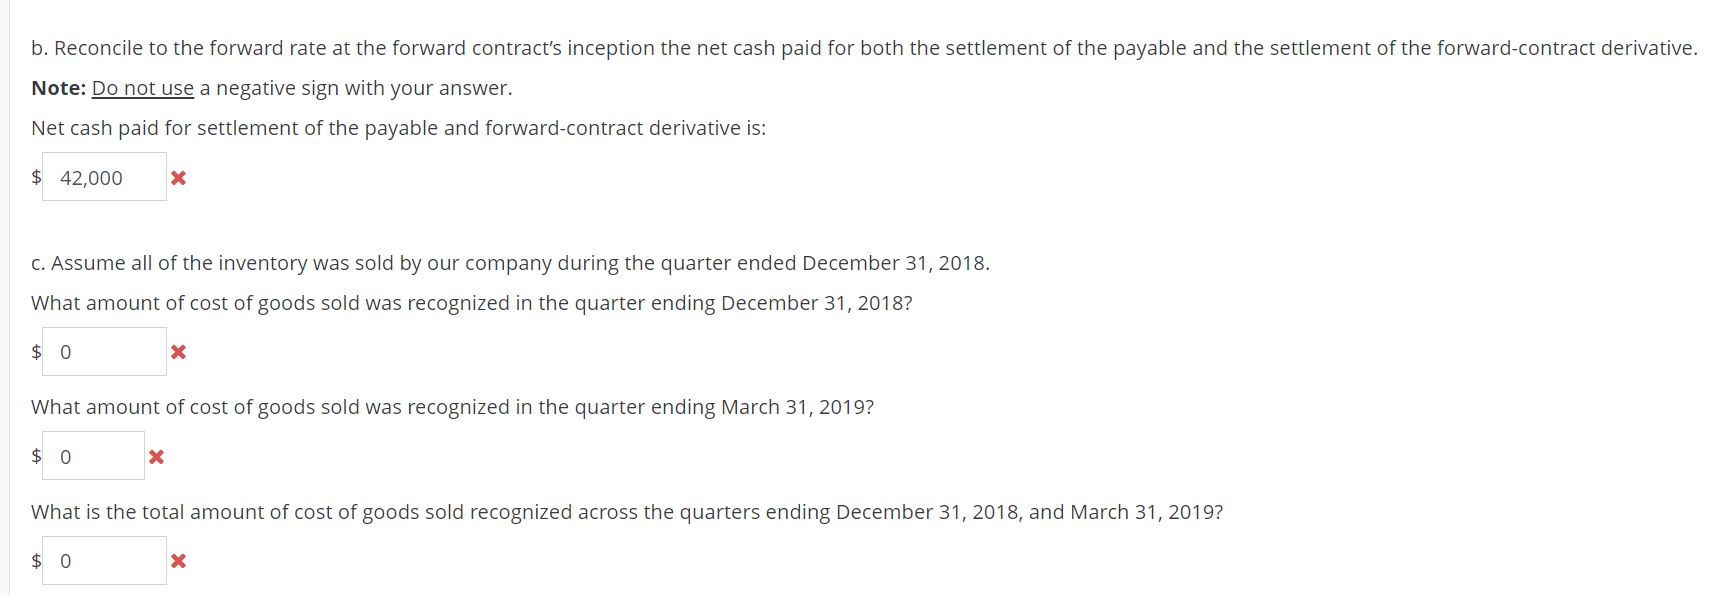This screenshot has height=595, width=1722.
Task: Click the dollar sign before the 42,000 field
Action: click(36, 177)
